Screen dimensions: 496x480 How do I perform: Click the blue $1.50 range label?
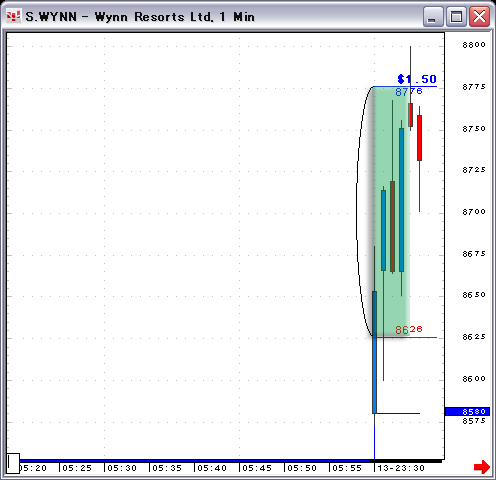pos(417,79)
